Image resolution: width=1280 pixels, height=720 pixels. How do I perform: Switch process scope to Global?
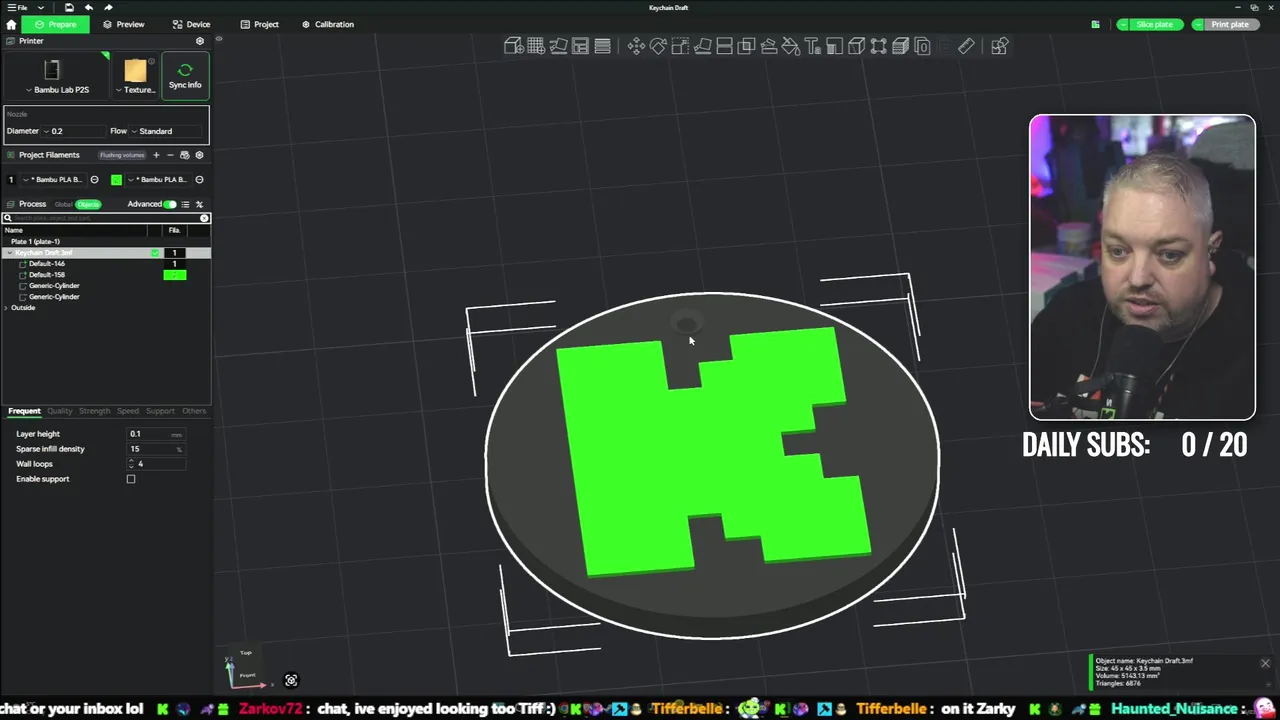[64, 204]
